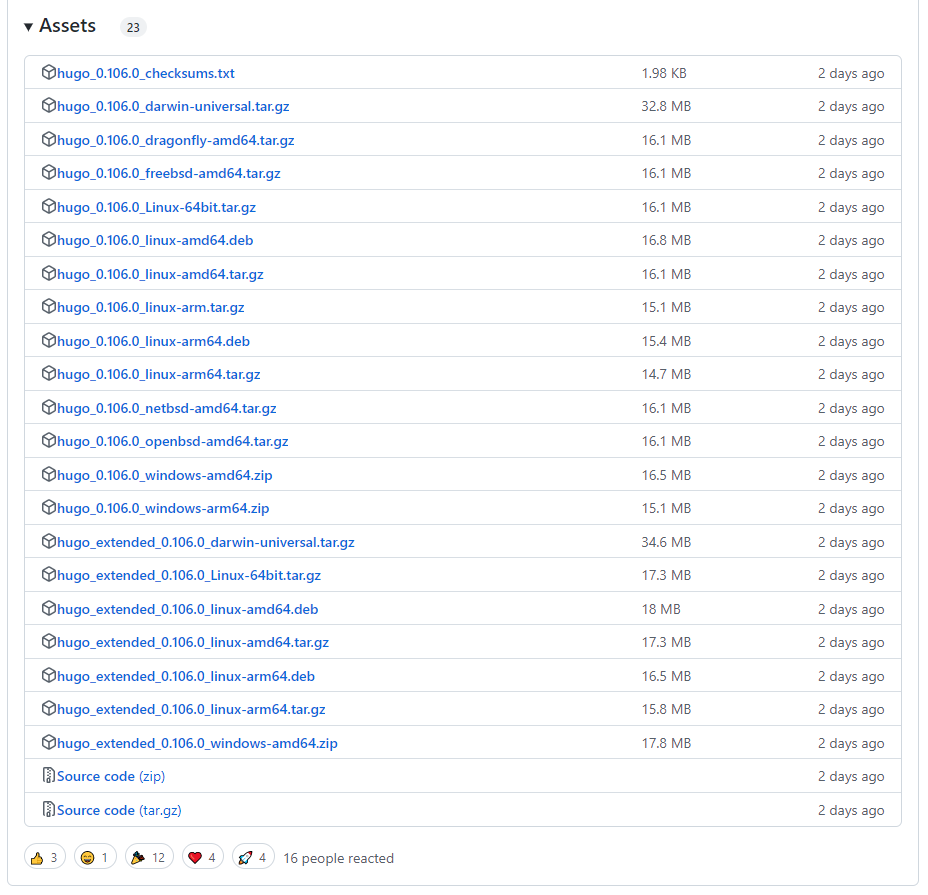Download hugo_0.106.0_linux-amd64.deb package

[x=155, y=240]
